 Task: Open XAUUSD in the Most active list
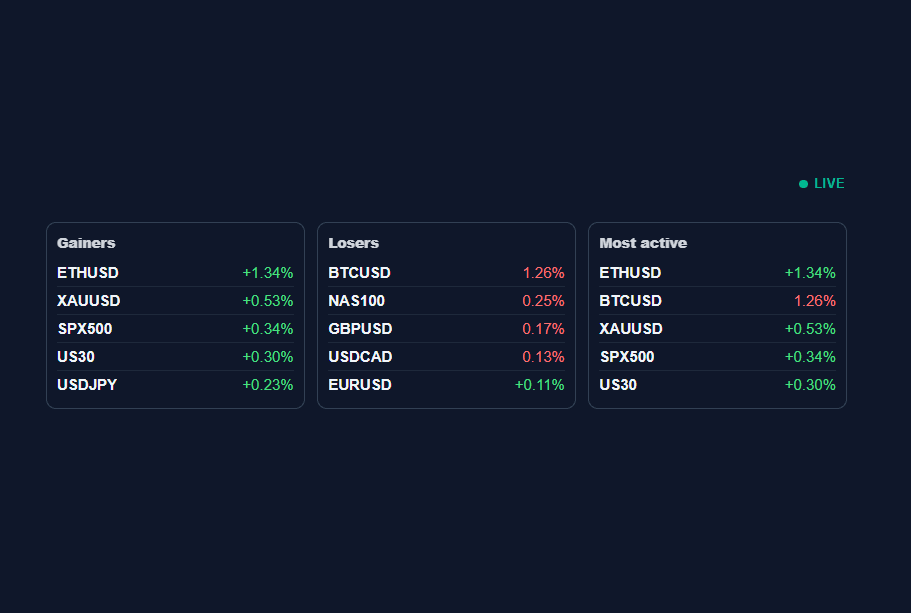coord(631,328)
